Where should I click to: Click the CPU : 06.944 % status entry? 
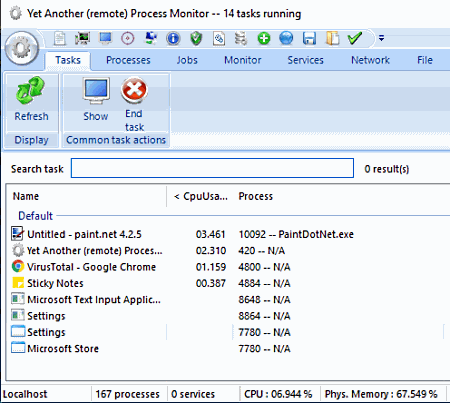click(x=278, y=394)
